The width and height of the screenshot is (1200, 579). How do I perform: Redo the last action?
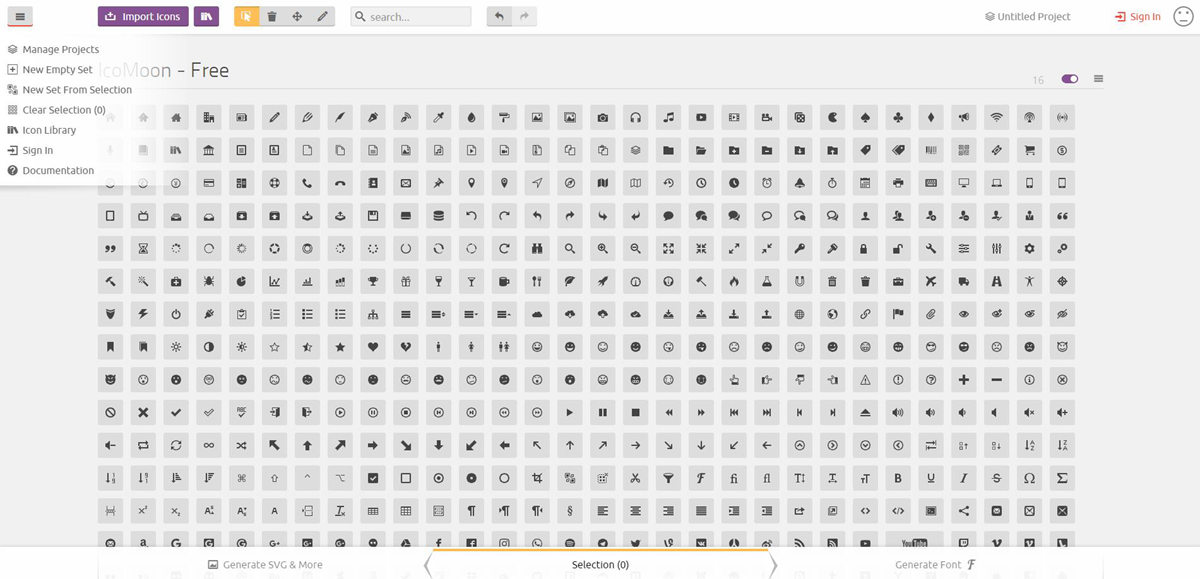click(524, 16)
